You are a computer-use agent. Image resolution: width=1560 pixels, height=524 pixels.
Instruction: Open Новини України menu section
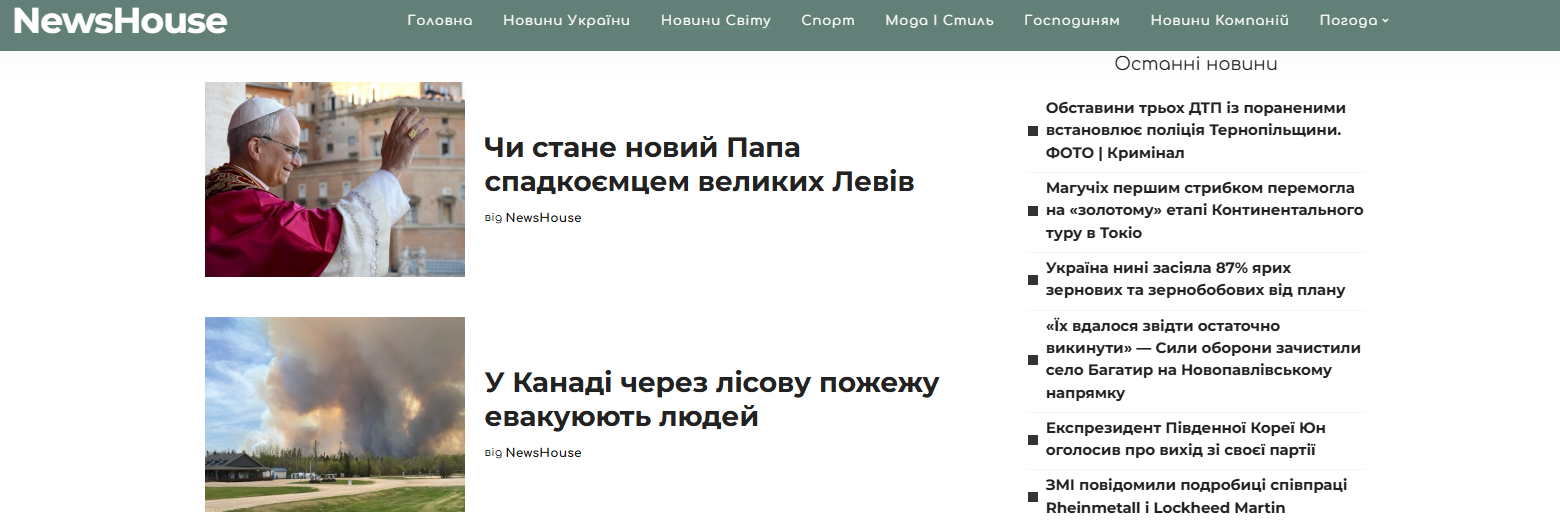[567, 20]
